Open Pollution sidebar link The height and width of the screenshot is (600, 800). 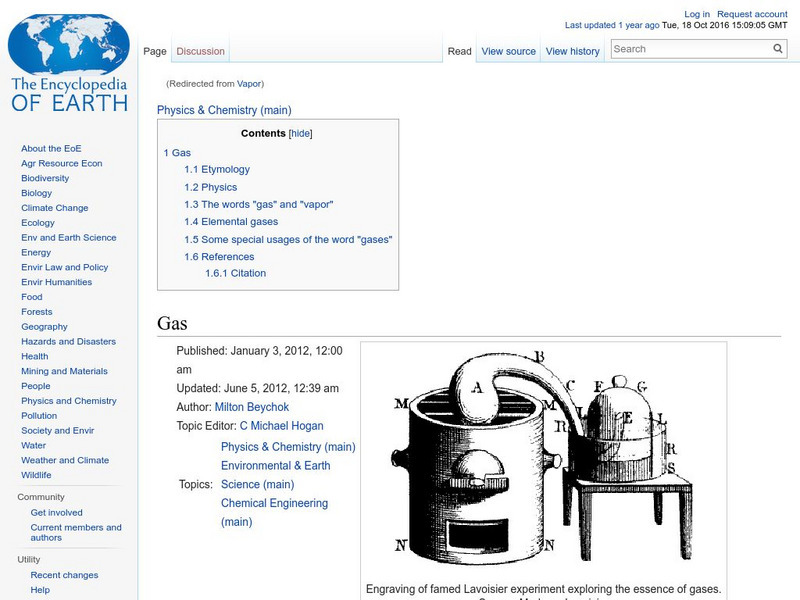(x=39, y=415)
